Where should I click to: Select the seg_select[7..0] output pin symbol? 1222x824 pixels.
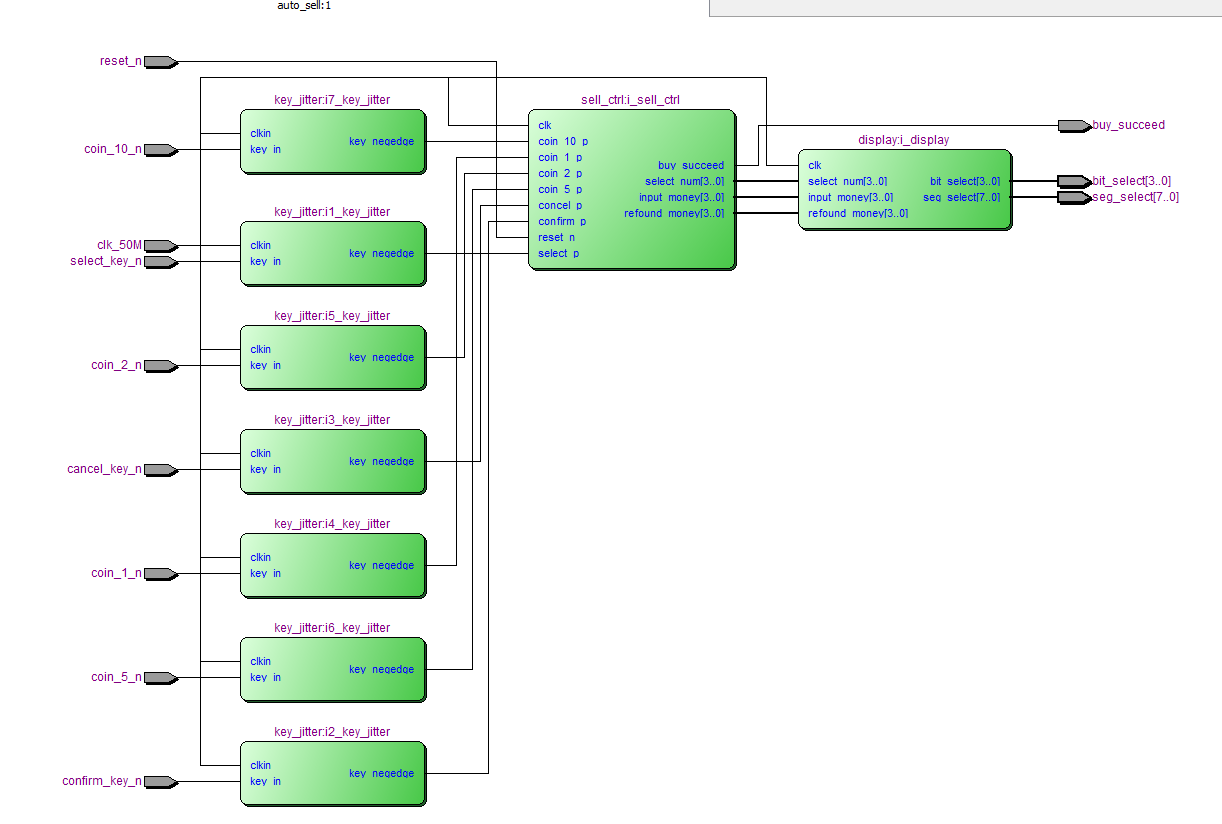click(x=1075, y=198)
